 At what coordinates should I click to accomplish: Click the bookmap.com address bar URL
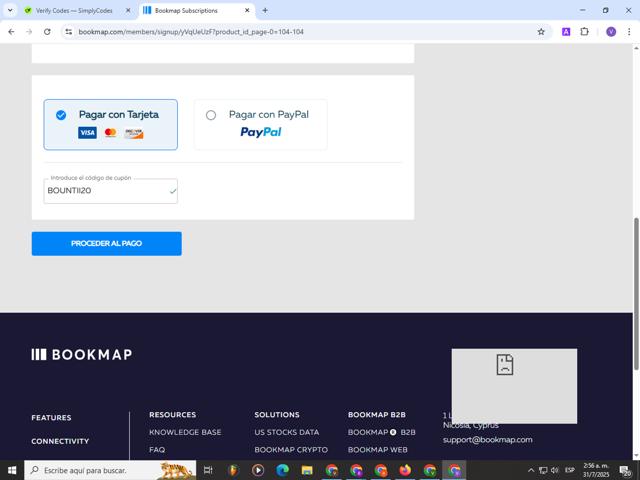191,32
